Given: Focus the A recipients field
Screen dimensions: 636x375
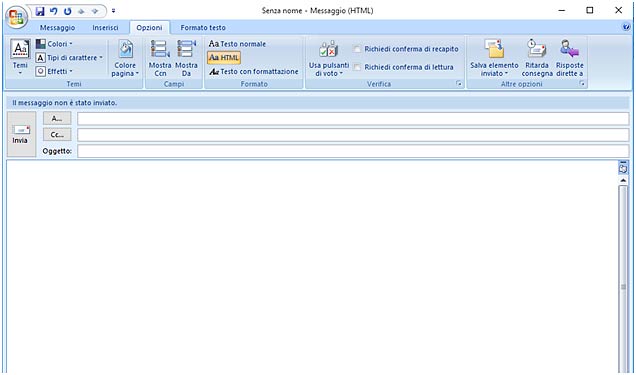Looking at the screenshot, I should tap(353, 119).
